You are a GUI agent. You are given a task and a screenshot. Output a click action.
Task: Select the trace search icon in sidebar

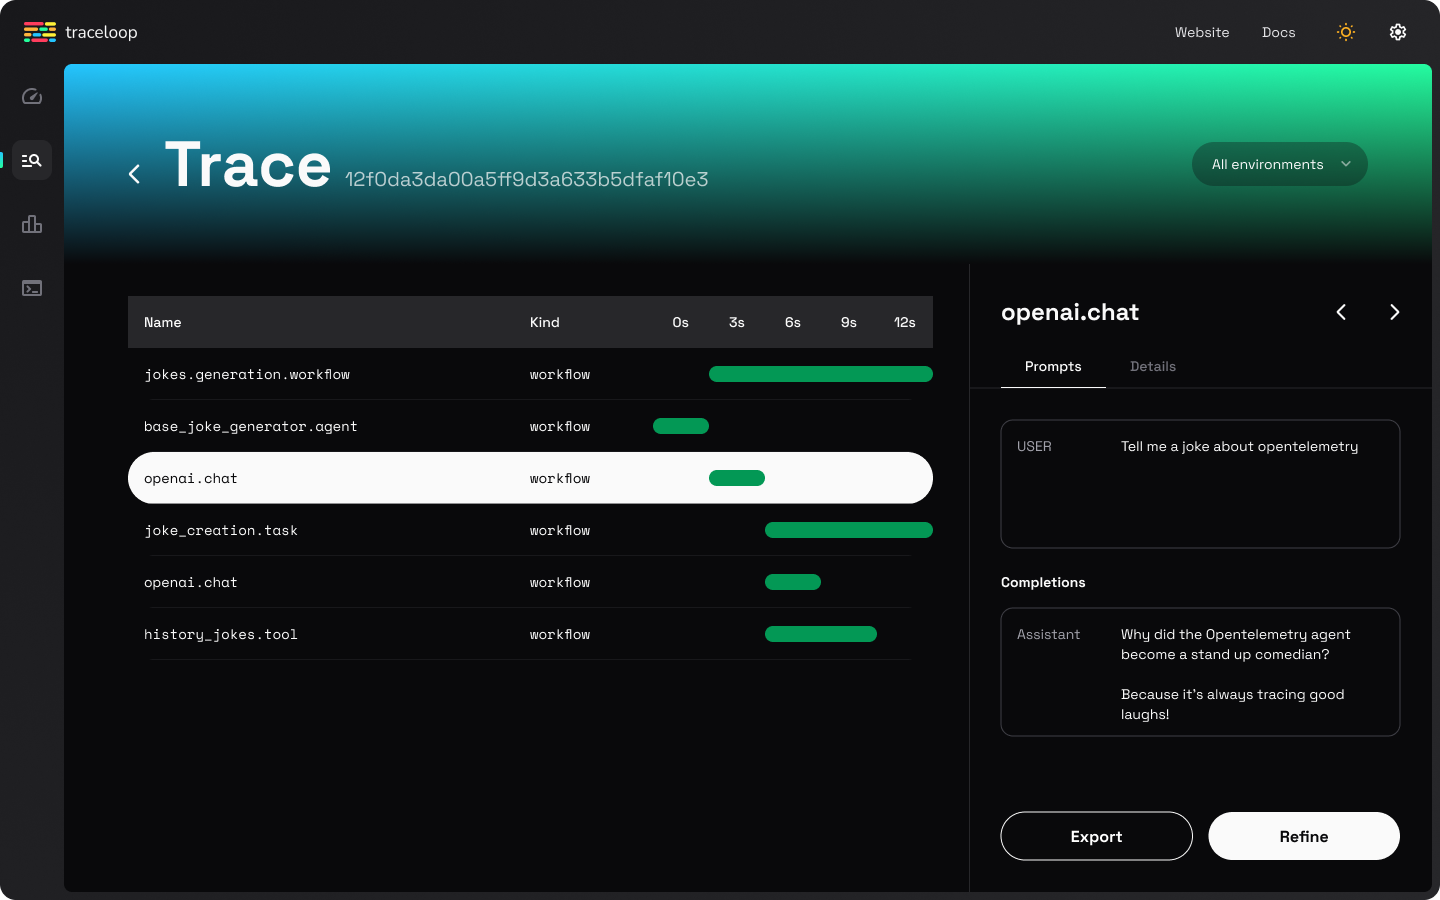click(32, 160)
